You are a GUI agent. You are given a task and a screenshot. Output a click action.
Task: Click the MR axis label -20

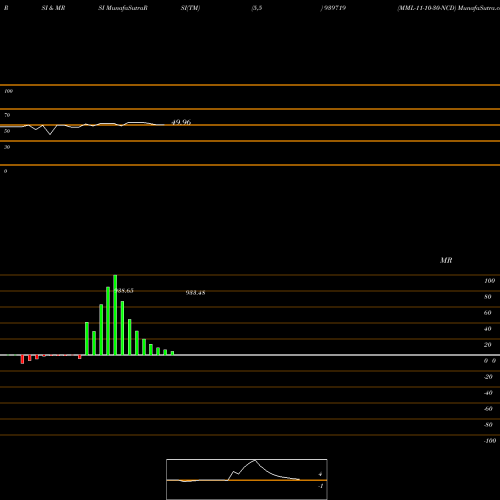pos(488,377)
